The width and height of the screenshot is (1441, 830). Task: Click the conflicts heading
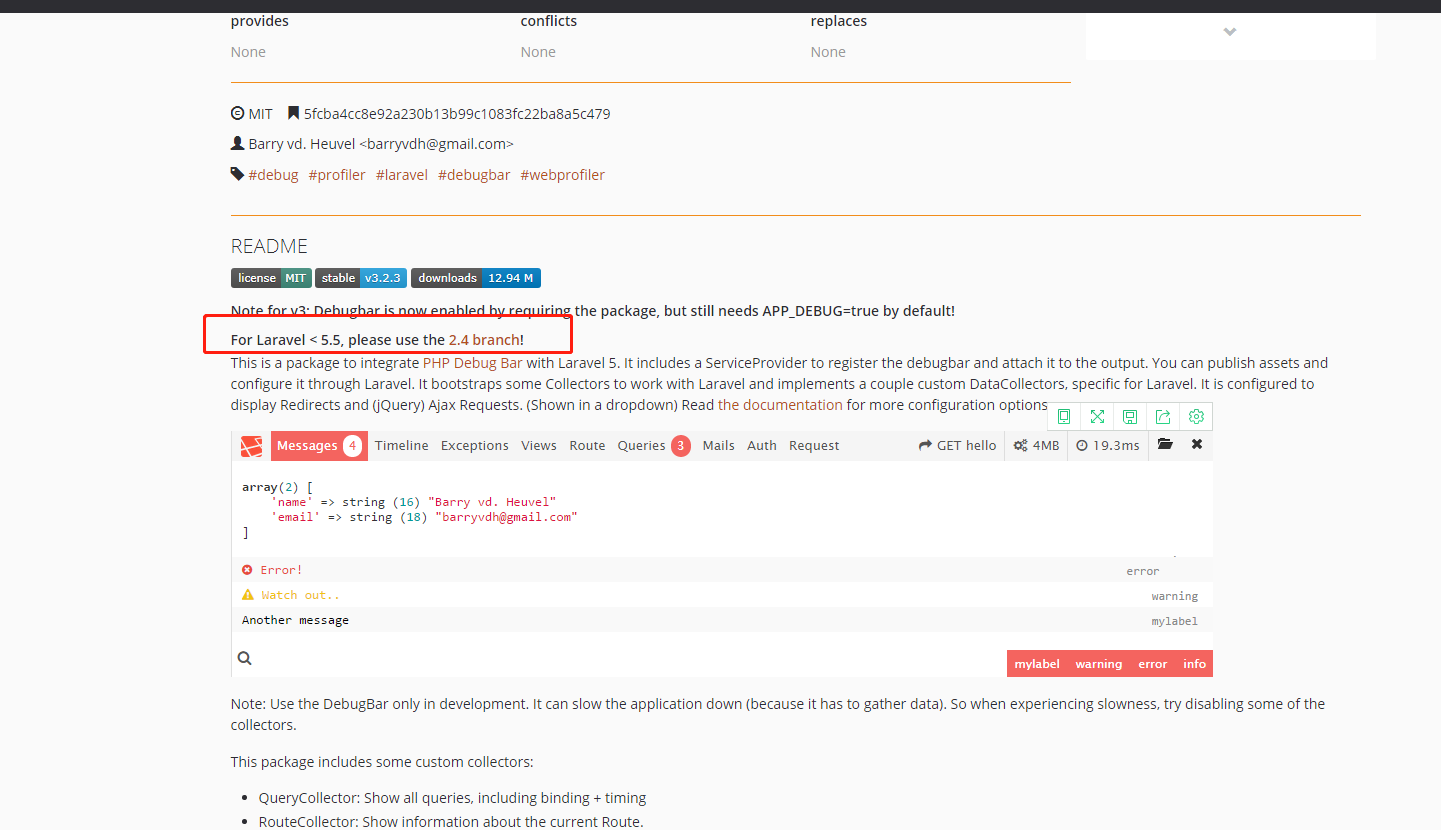549,21
